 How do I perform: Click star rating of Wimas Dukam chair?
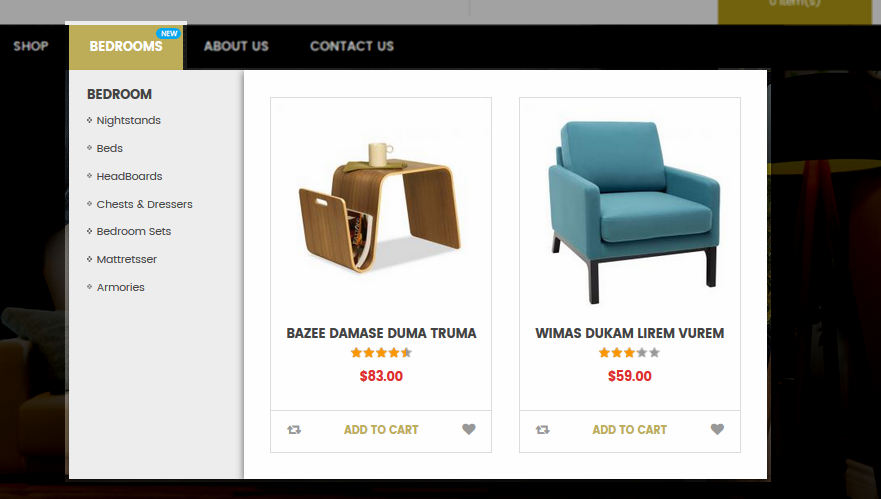[x=629, y=353]
